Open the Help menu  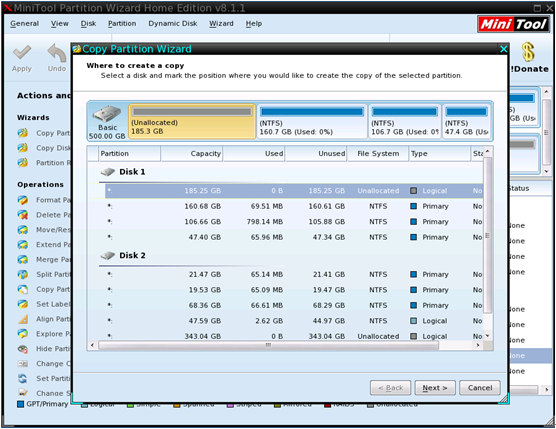(x=254, y=24)
